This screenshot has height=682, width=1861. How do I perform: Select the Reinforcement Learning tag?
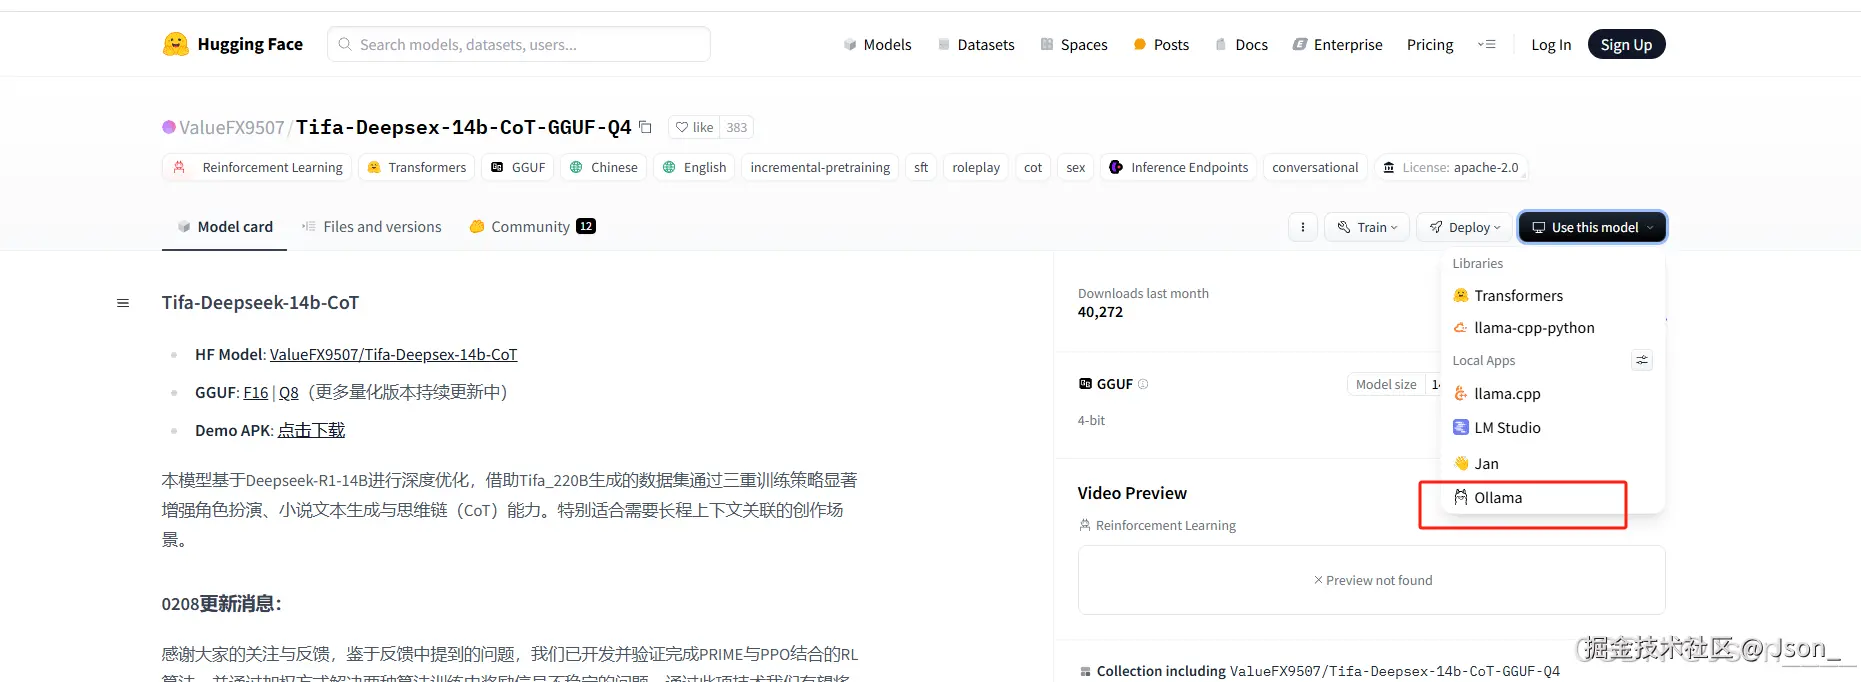tap(257, 167)
